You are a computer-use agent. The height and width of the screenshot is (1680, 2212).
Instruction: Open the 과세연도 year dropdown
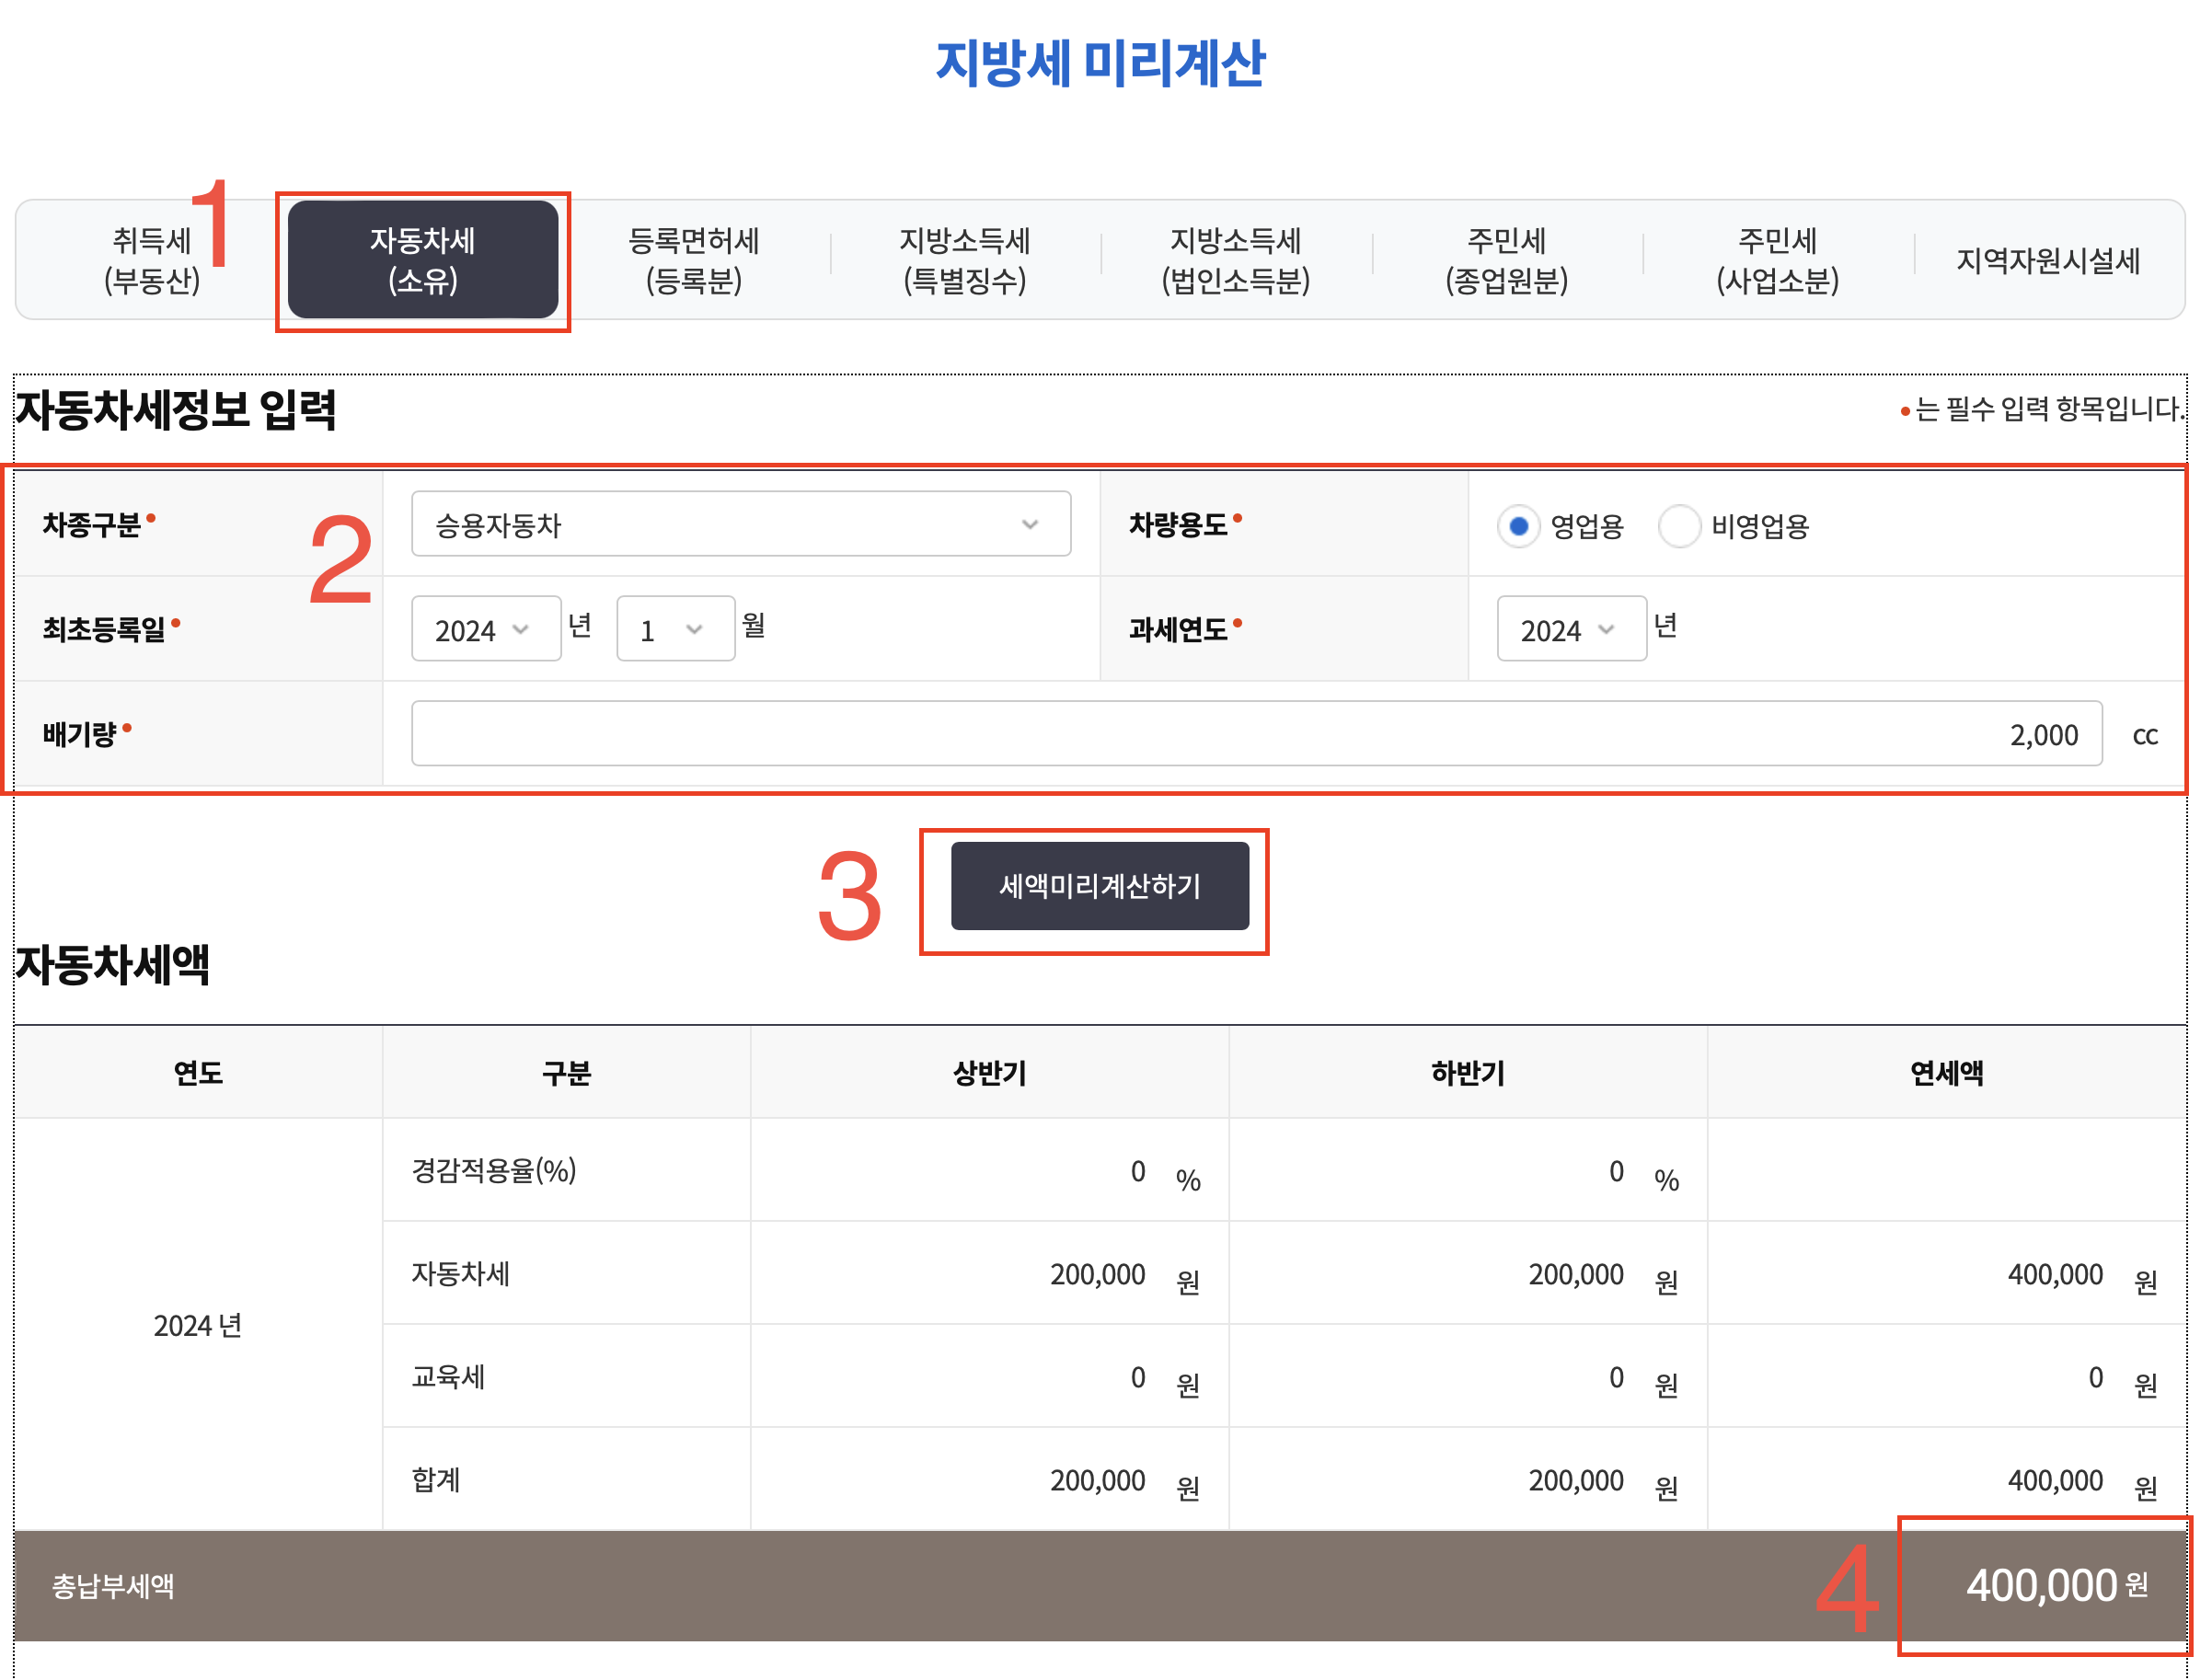1570,629
